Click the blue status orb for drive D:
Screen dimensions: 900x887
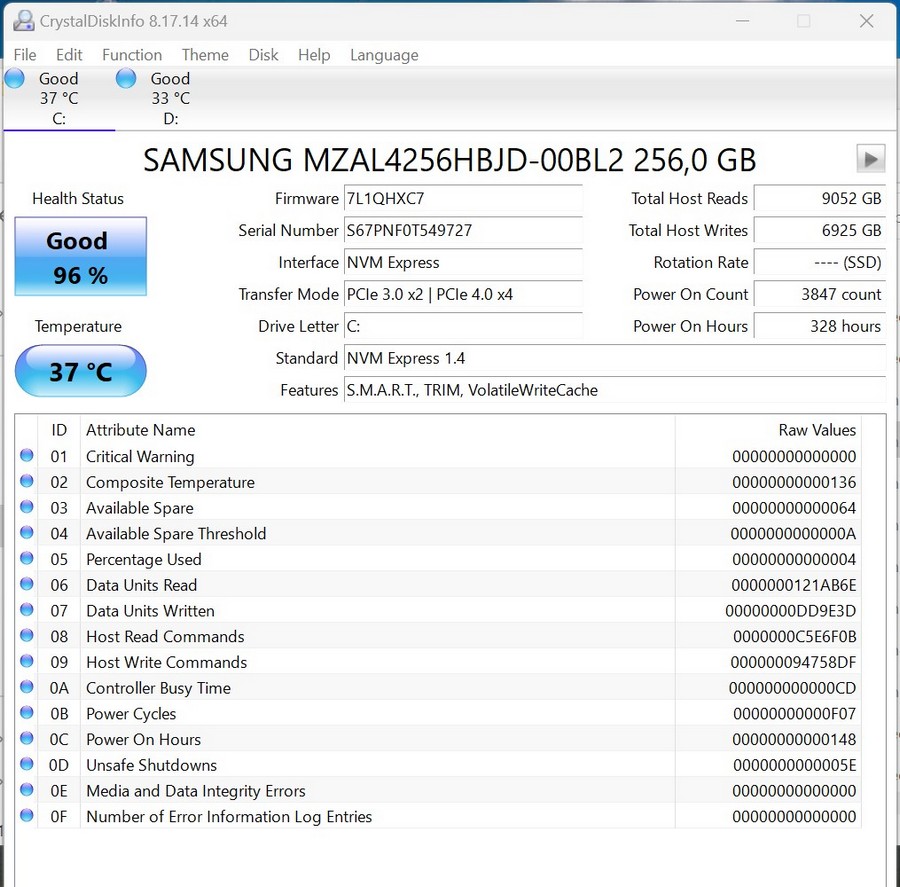click(x=126, y=78)
